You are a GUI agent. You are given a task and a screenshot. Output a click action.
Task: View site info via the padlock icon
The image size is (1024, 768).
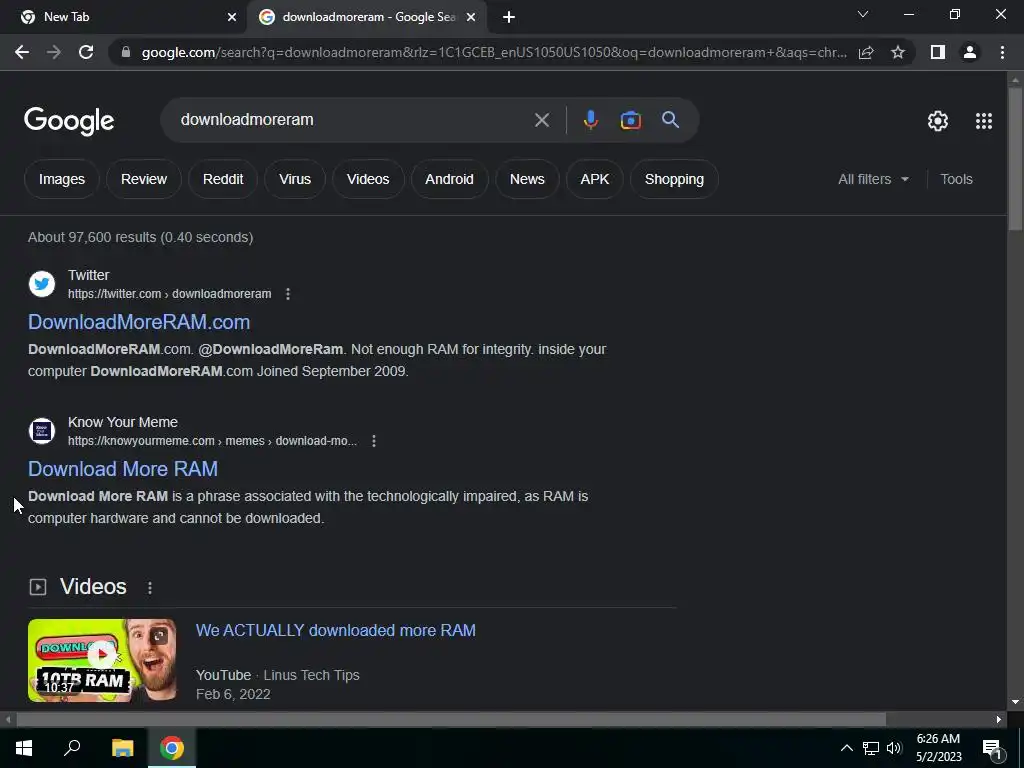click(126, 52)
